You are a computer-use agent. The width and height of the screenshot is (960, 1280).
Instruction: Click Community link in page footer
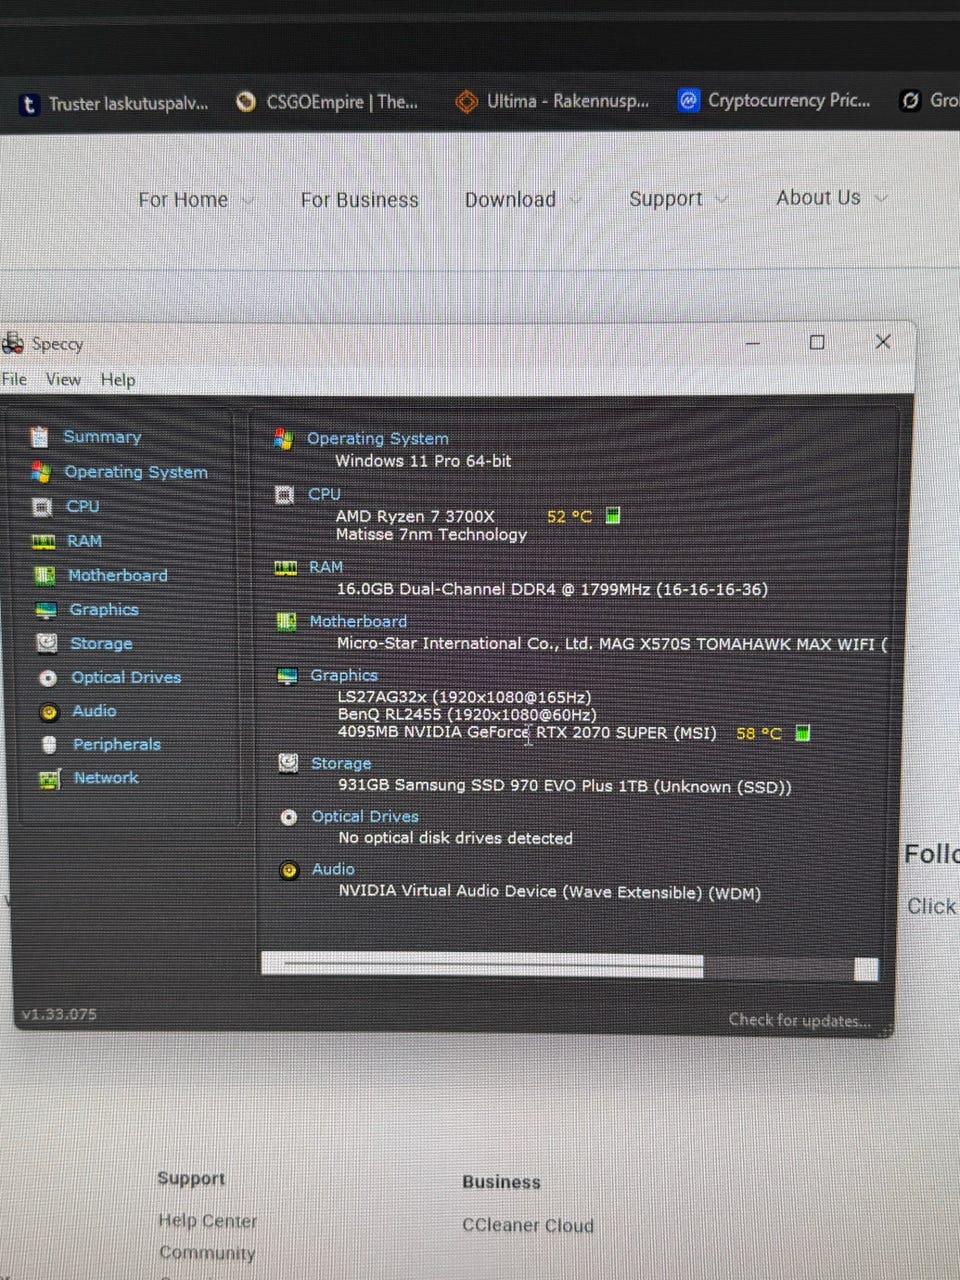click(207, 1253)
